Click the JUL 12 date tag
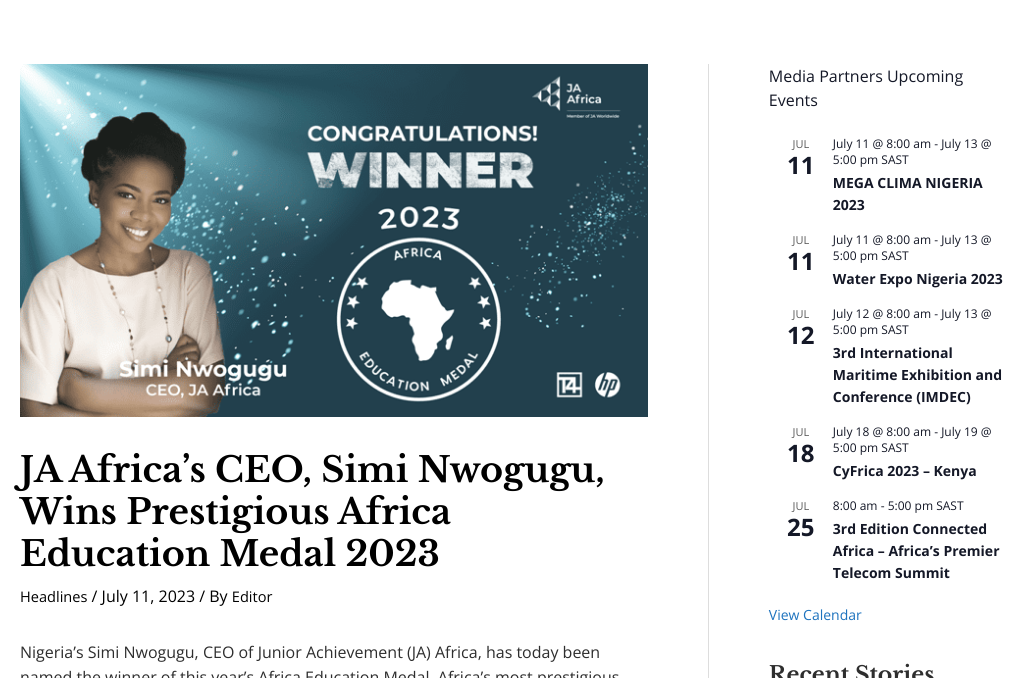 coord(801,328)
